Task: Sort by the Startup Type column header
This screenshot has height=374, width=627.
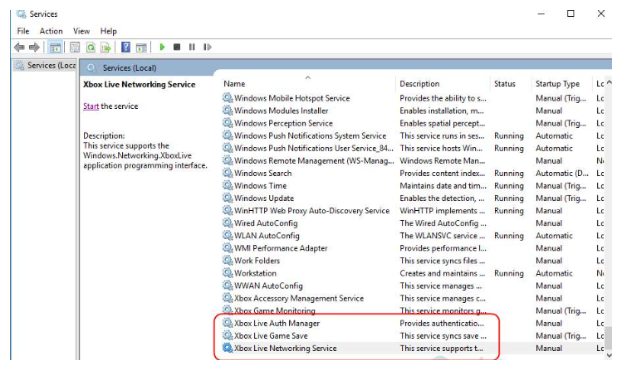Action: pos(557,84)
